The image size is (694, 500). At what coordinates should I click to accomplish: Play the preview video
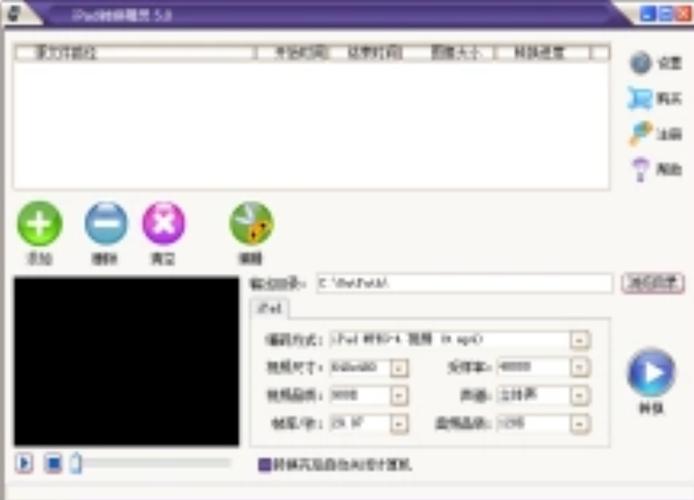[24, 463]
